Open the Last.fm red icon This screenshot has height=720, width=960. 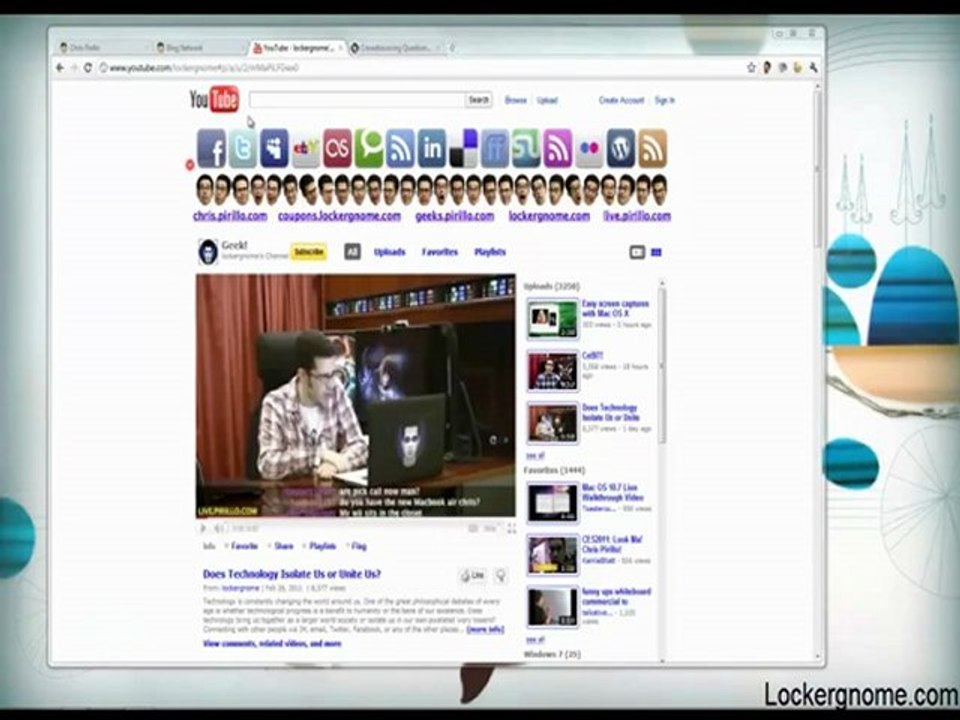[x=337, y=148]
